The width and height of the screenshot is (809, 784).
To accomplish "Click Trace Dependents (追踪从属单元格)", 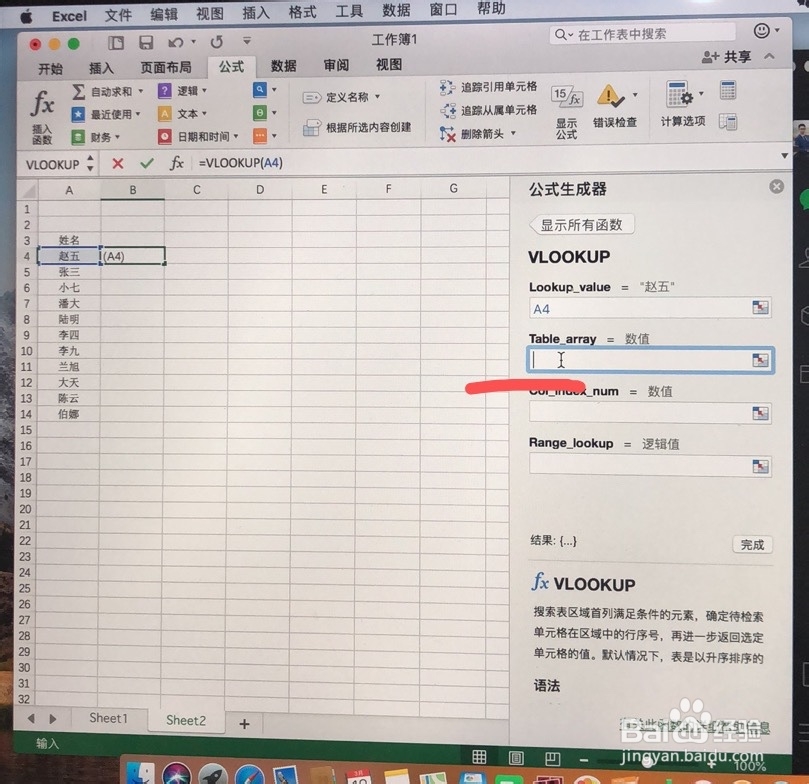I will 488,110.
